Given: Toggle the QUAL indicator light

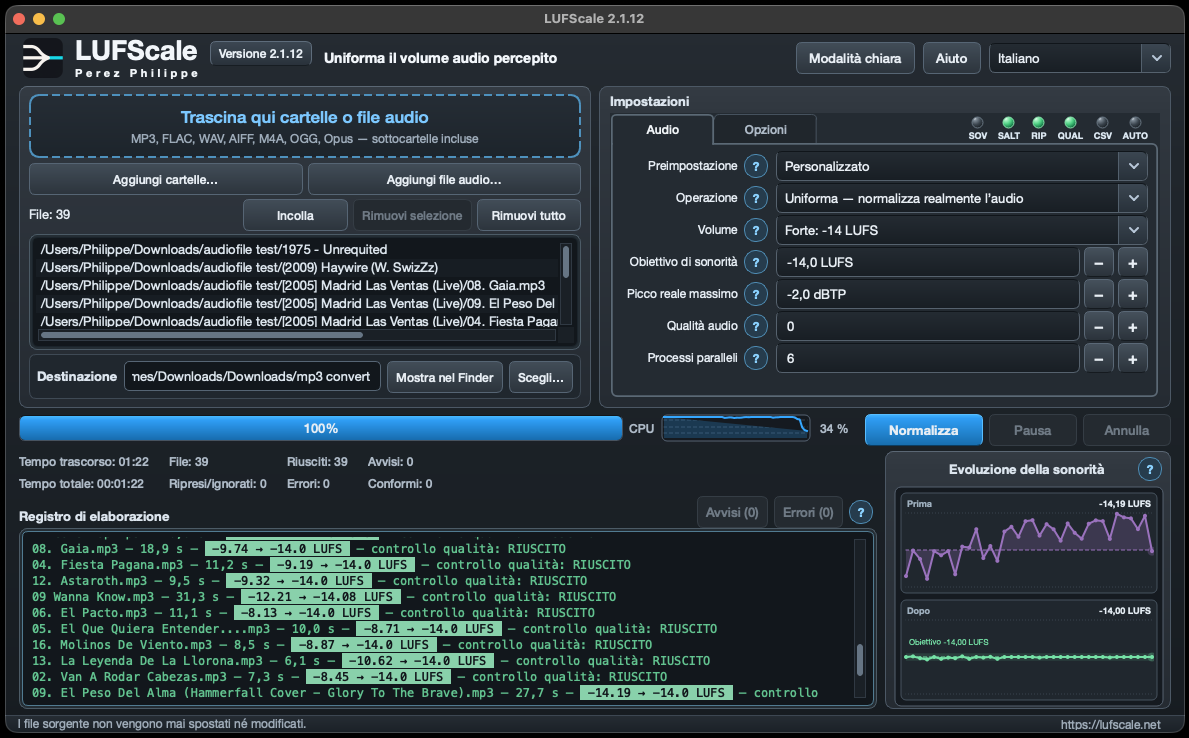Looking at the screenshot, I should tap(1070, 123).
